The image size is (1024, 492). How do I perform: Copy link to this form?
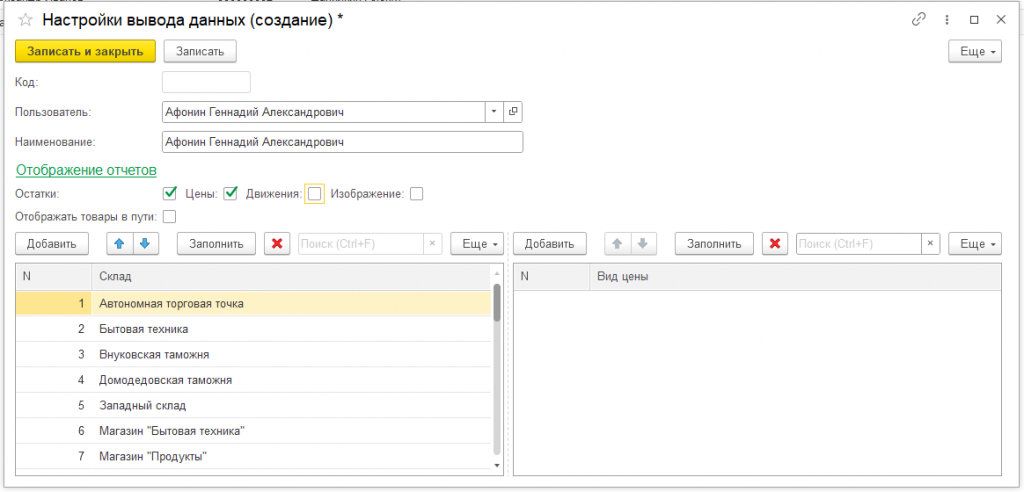pos(919,20)
